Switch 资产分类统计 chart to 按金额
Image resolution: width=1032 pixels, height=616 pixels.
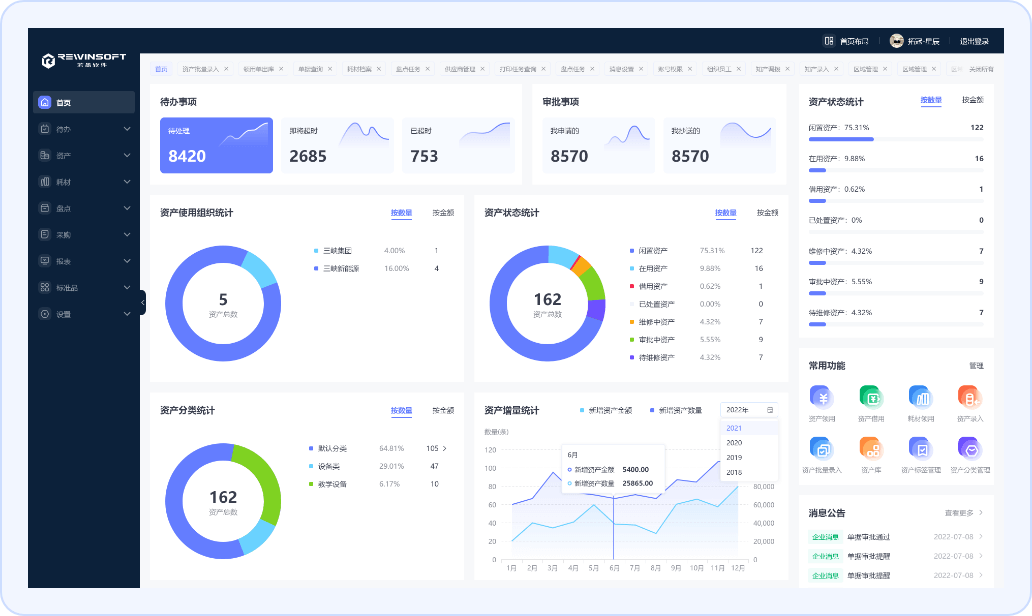point(443,411)
